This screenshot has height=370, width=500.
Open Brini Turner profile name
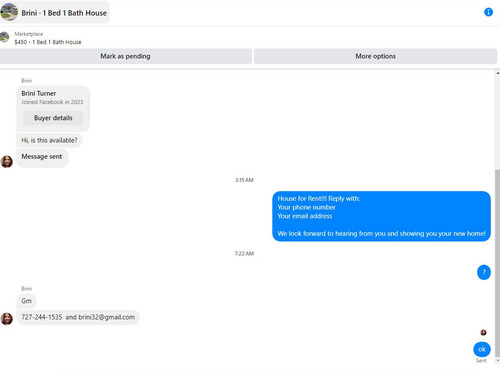tap(39, 93)
